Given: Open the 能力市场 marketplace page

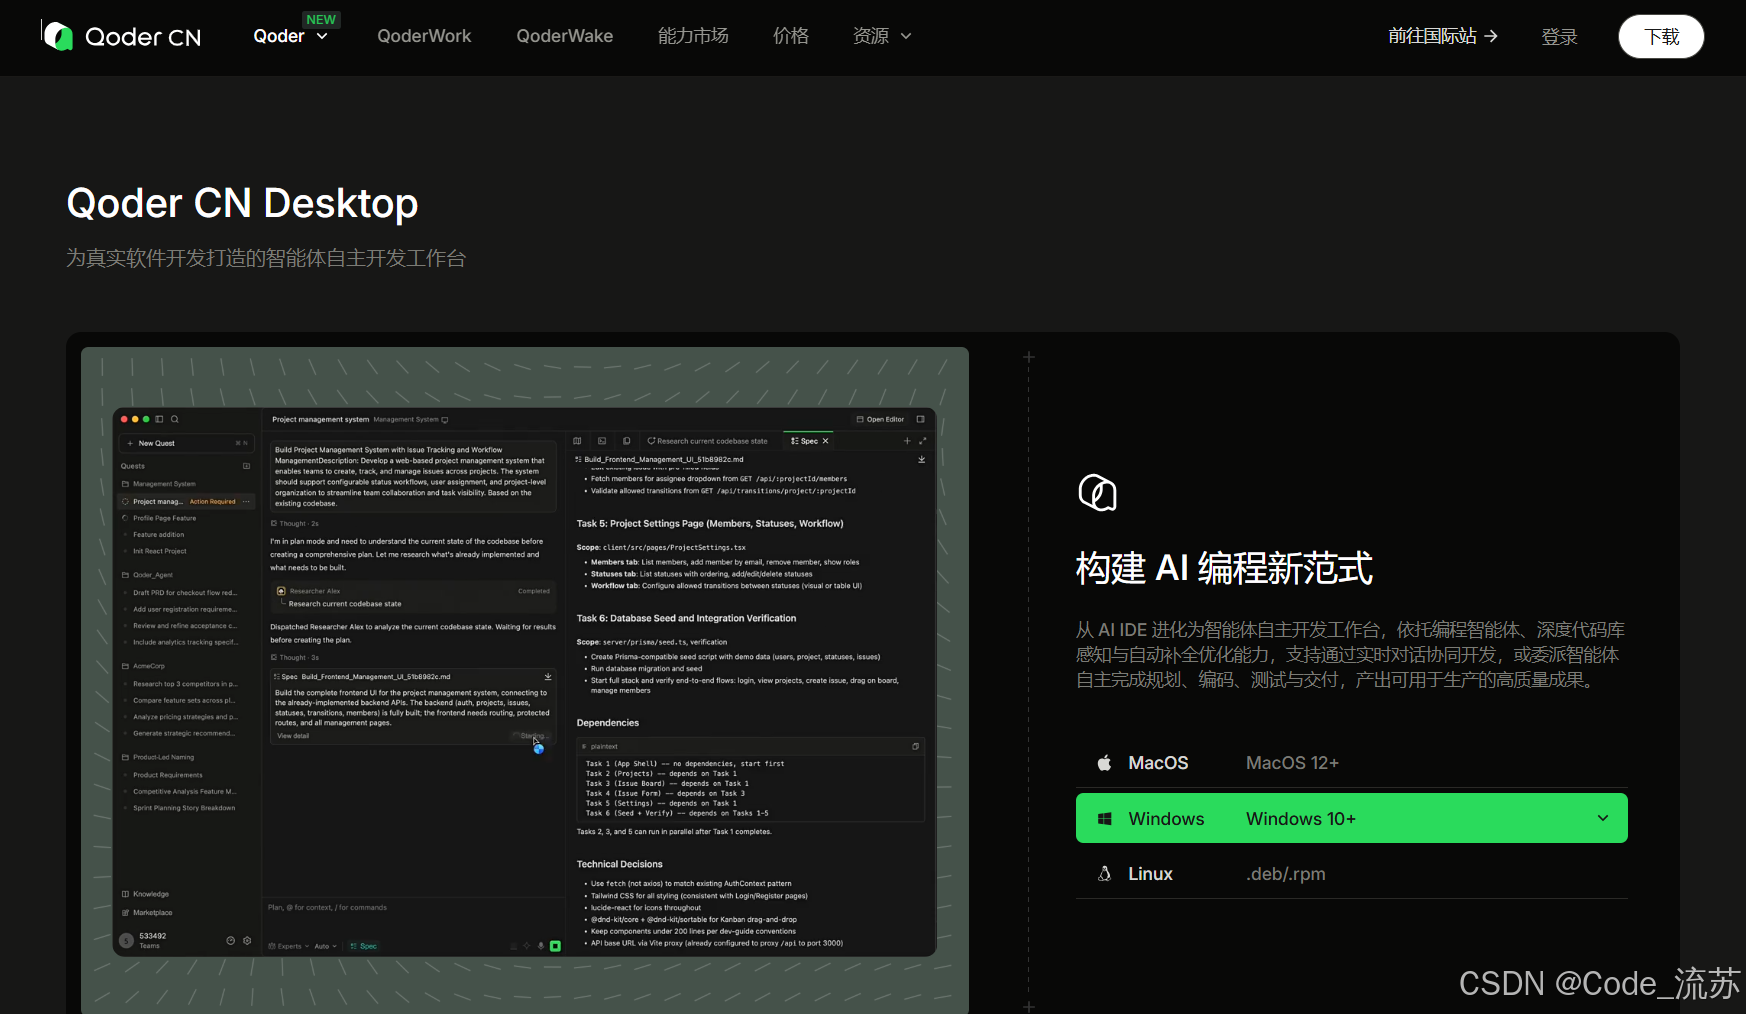Looking at the screenshot, I should pyautogui.click(x=693, y=36).
